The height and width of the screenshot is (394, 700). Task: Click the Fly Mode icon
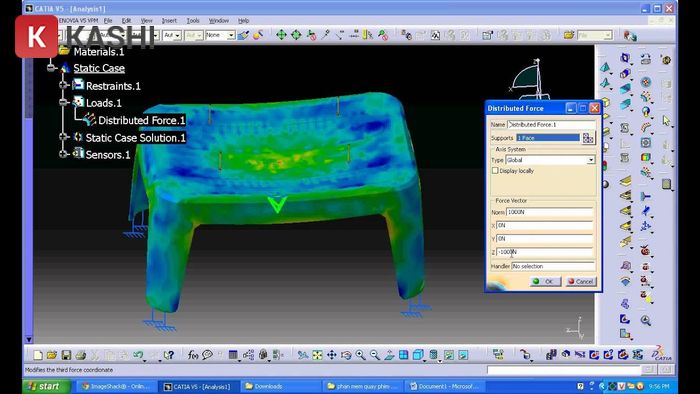click(303, 355)
